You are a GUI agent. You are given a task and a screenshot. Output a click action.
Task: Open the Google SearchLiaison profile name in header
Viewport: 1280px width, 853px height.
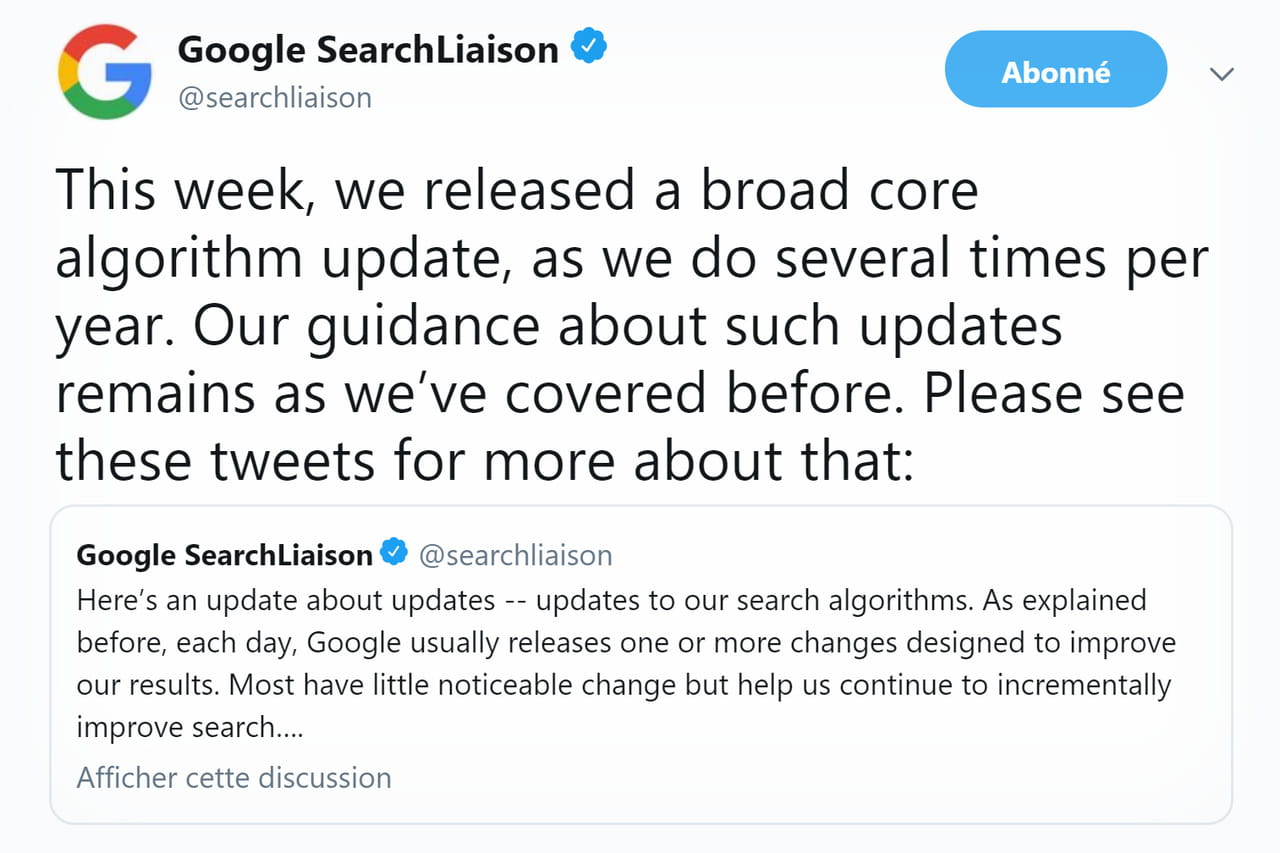pyautogui.click(x=368, y=48)
